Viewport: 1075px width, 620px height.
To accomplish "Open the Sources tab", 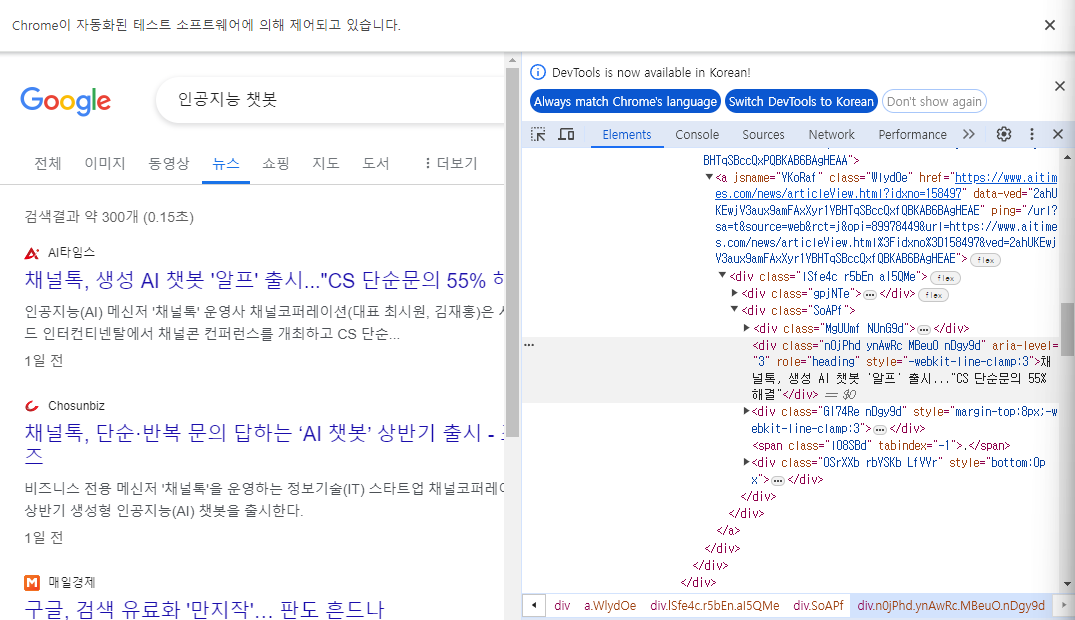I will (x=763, y=134).
